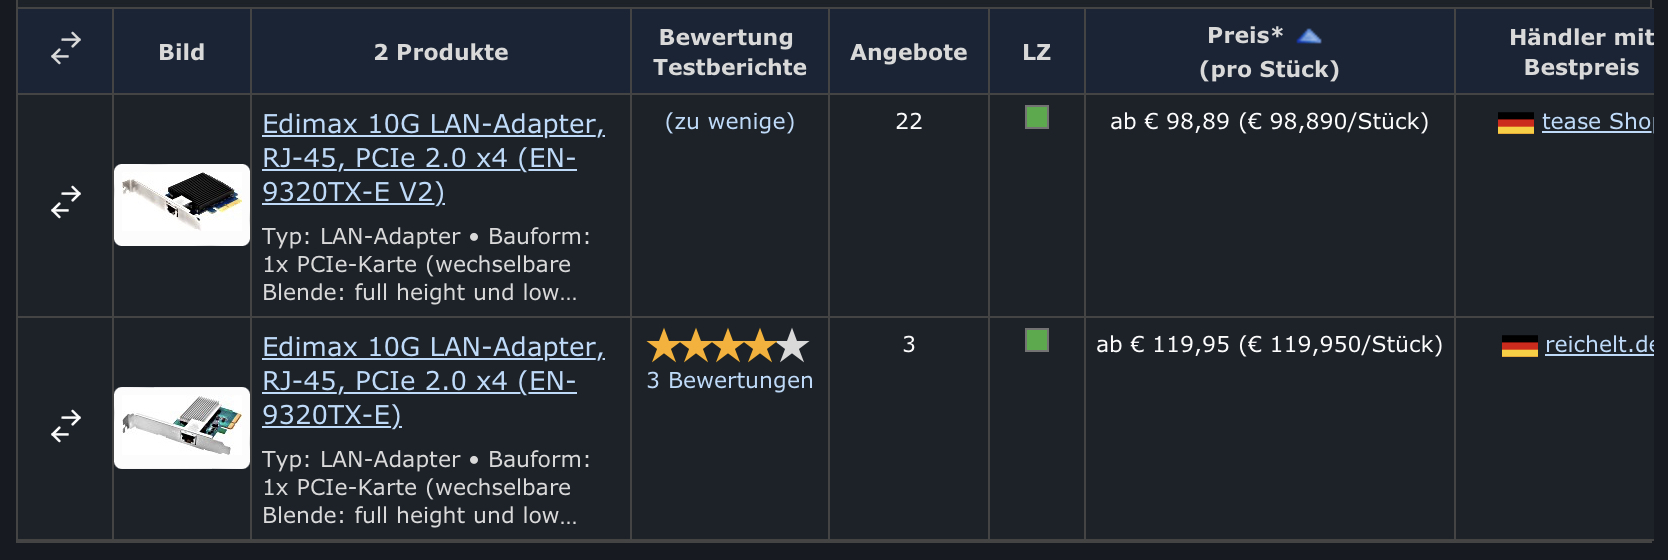Viewport: 1668px width, 560px height.
Task: Open Edimax EN-9320TX-E V2 product link
Action: [x=433, y=157]
